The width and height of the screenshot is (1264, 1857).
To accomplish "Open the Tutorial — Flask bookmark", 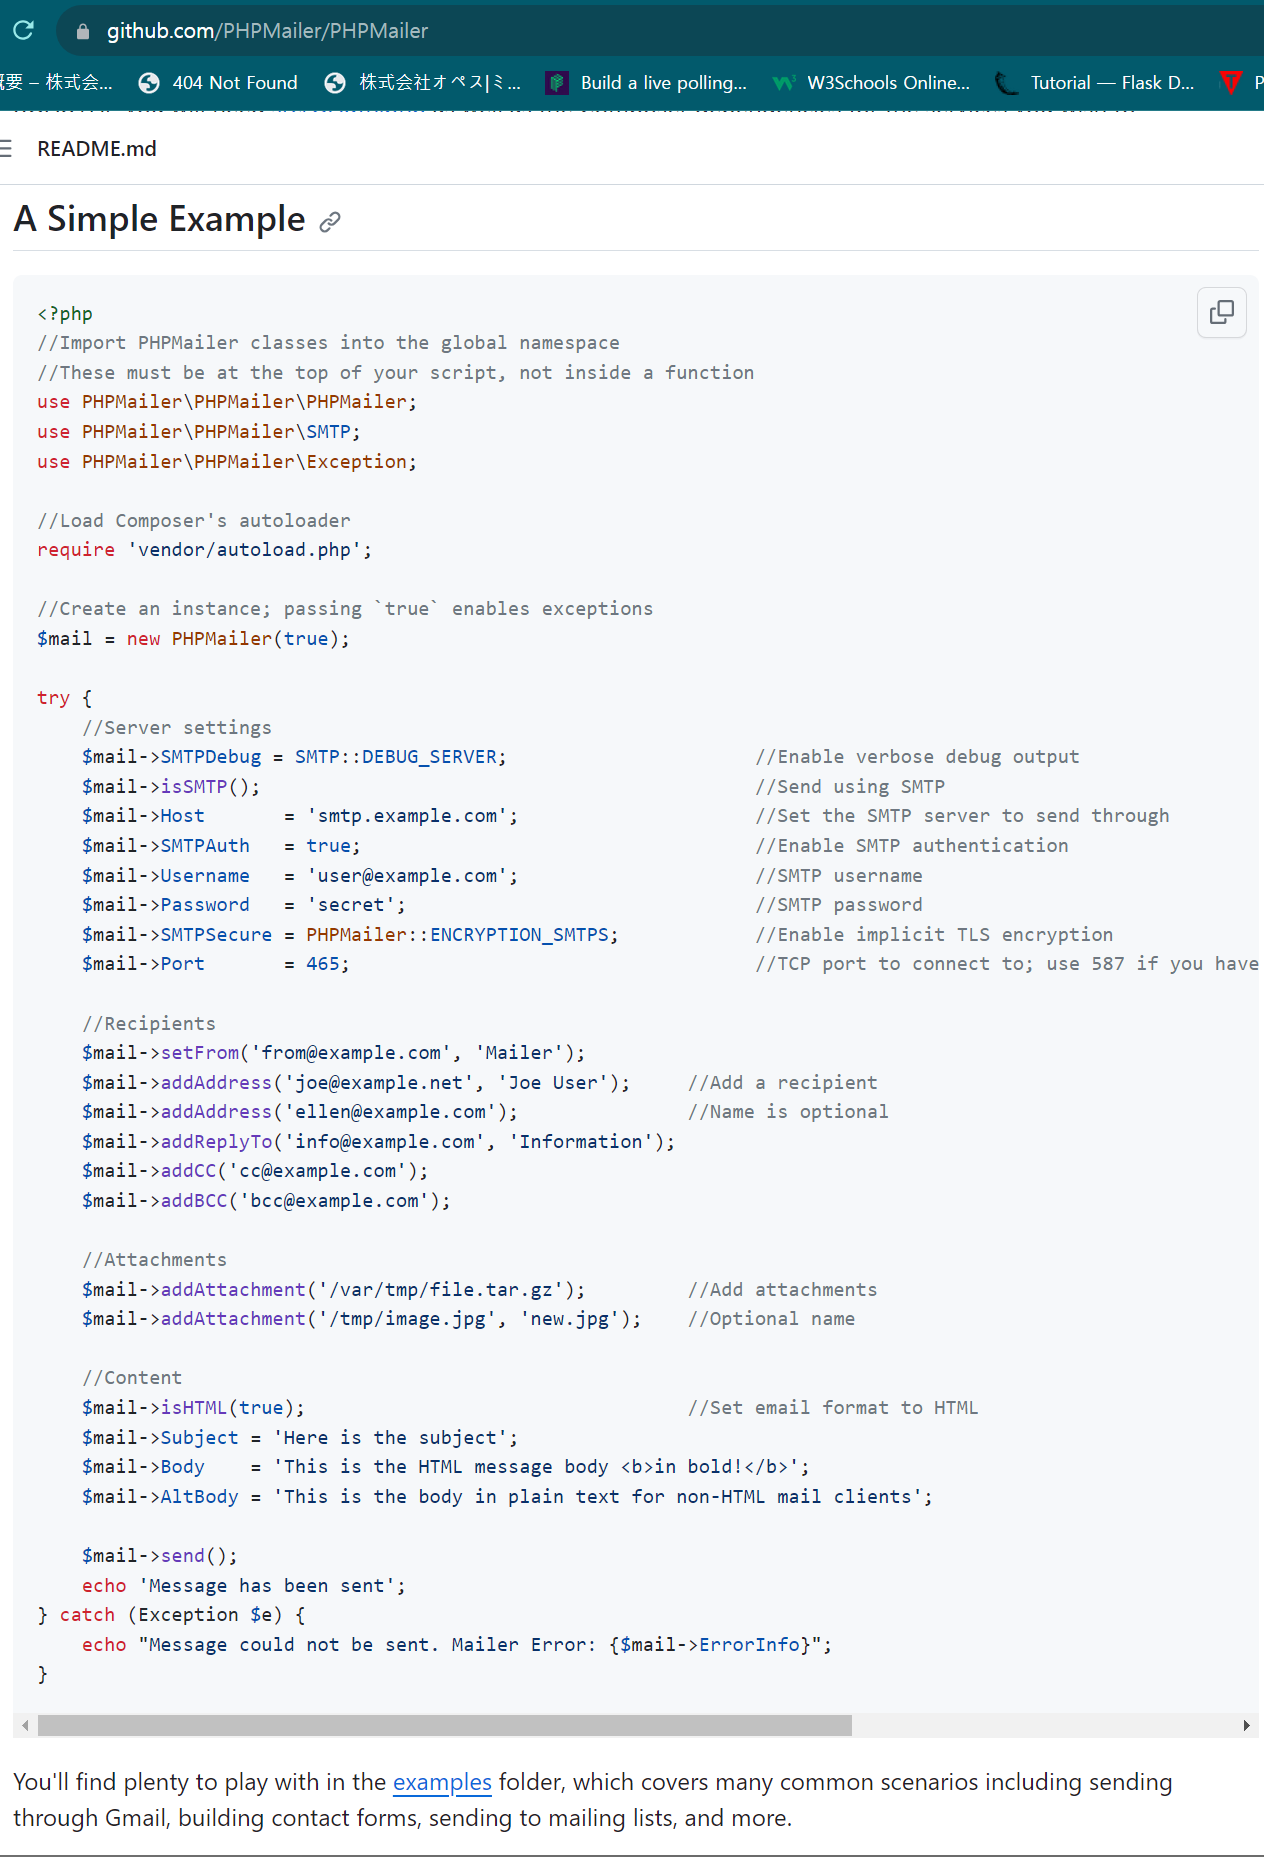I will [1096, 83].
